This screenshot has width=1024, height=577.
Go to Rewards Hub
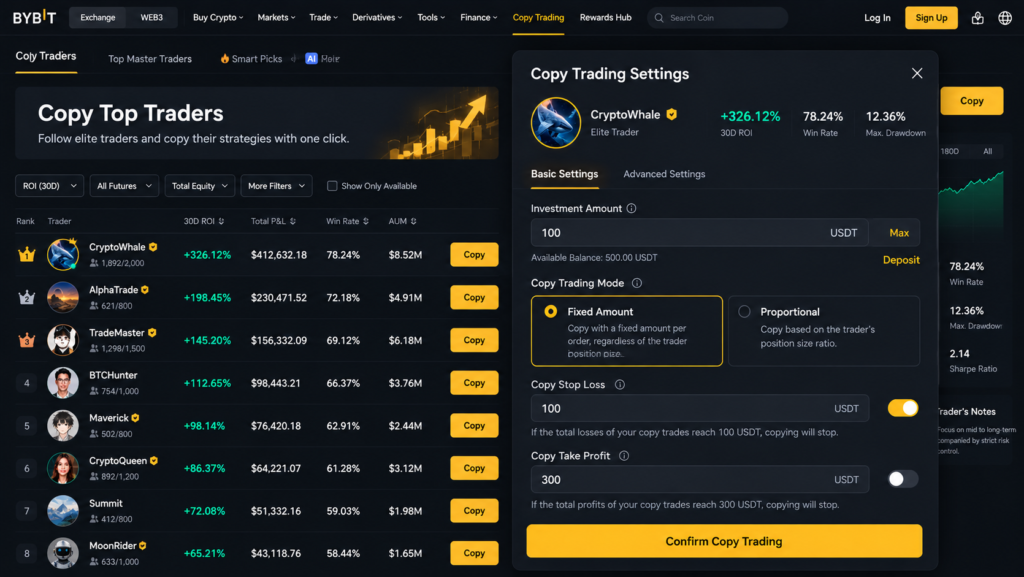605,18
